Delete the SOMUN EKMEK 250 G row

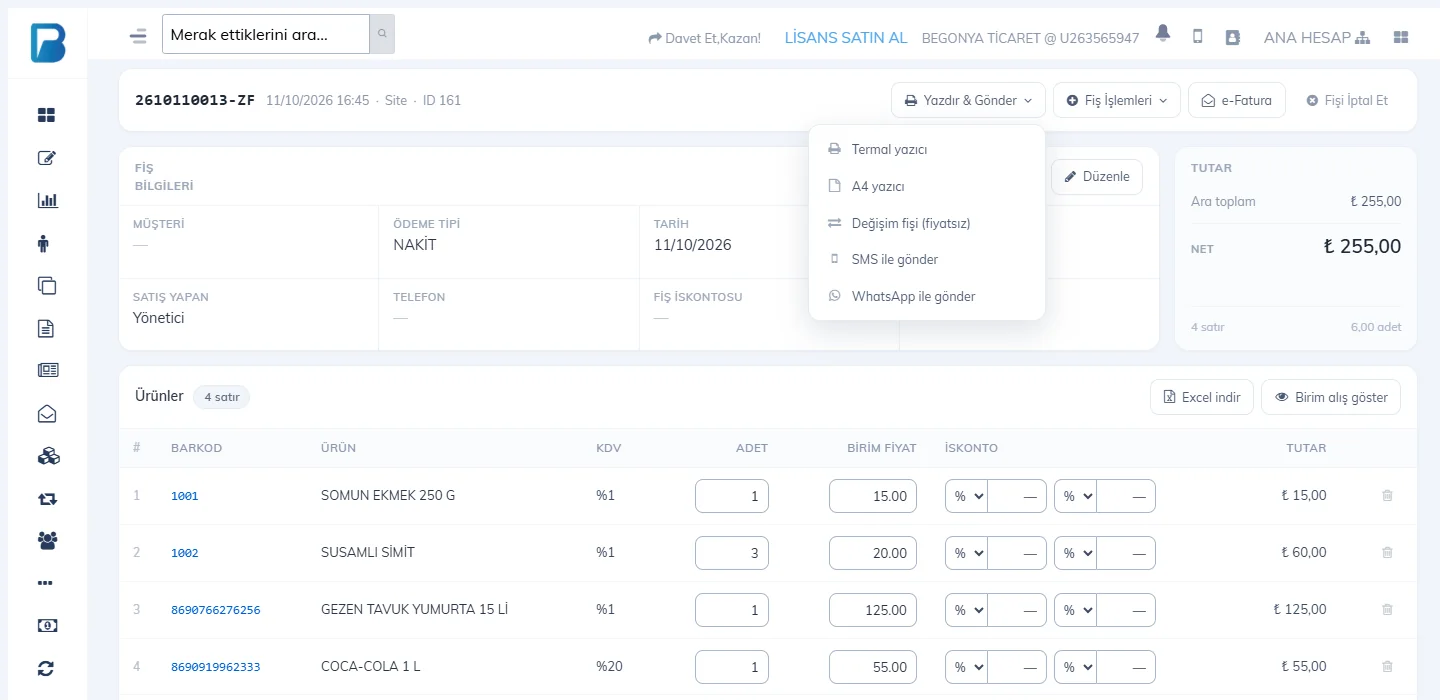click(x=1387, y=496)
